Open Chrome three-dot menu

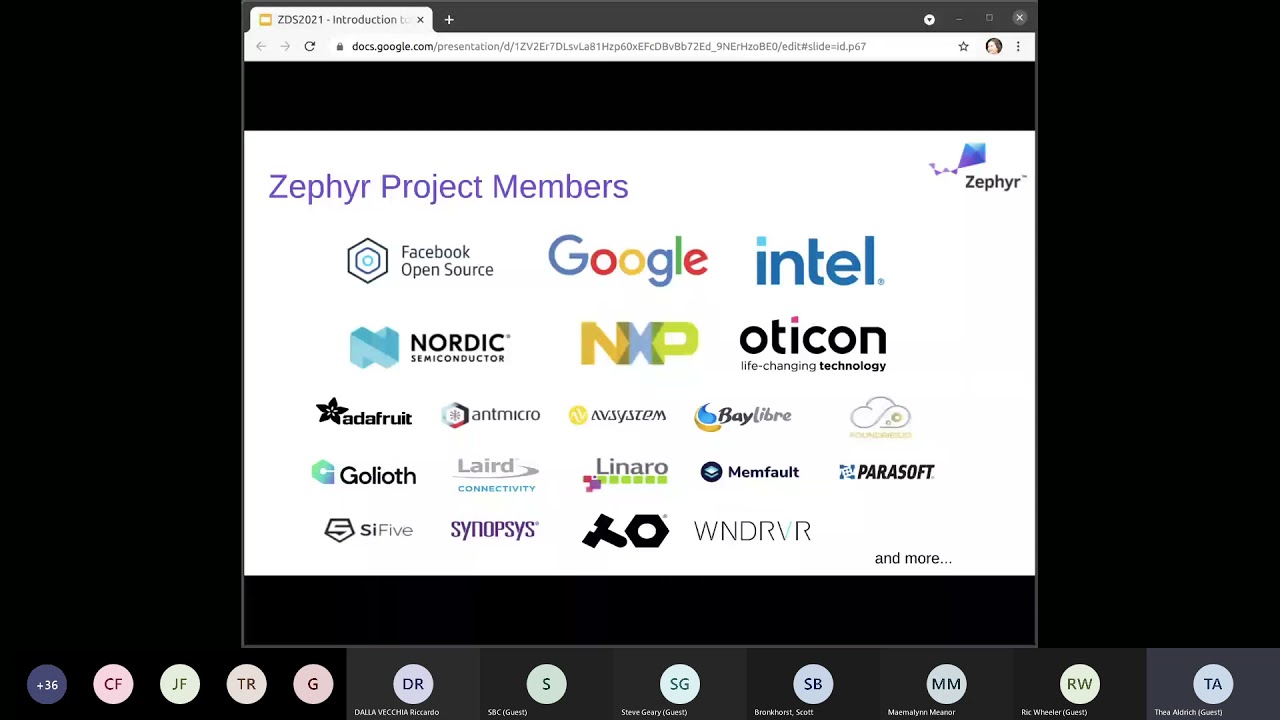coord(1018,46)
